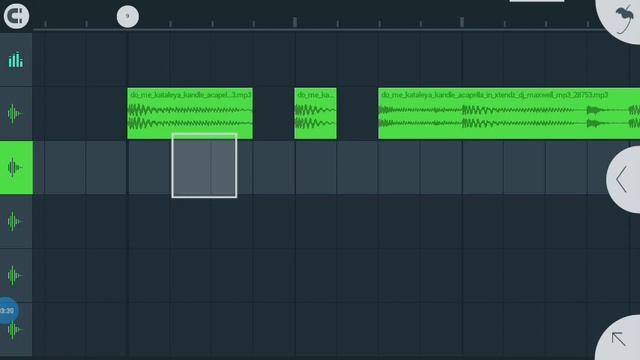The image size is (640, 360).
Task: Select the fifth track's waveform icon
Action: pyautogui.click(x=16, y=276)
